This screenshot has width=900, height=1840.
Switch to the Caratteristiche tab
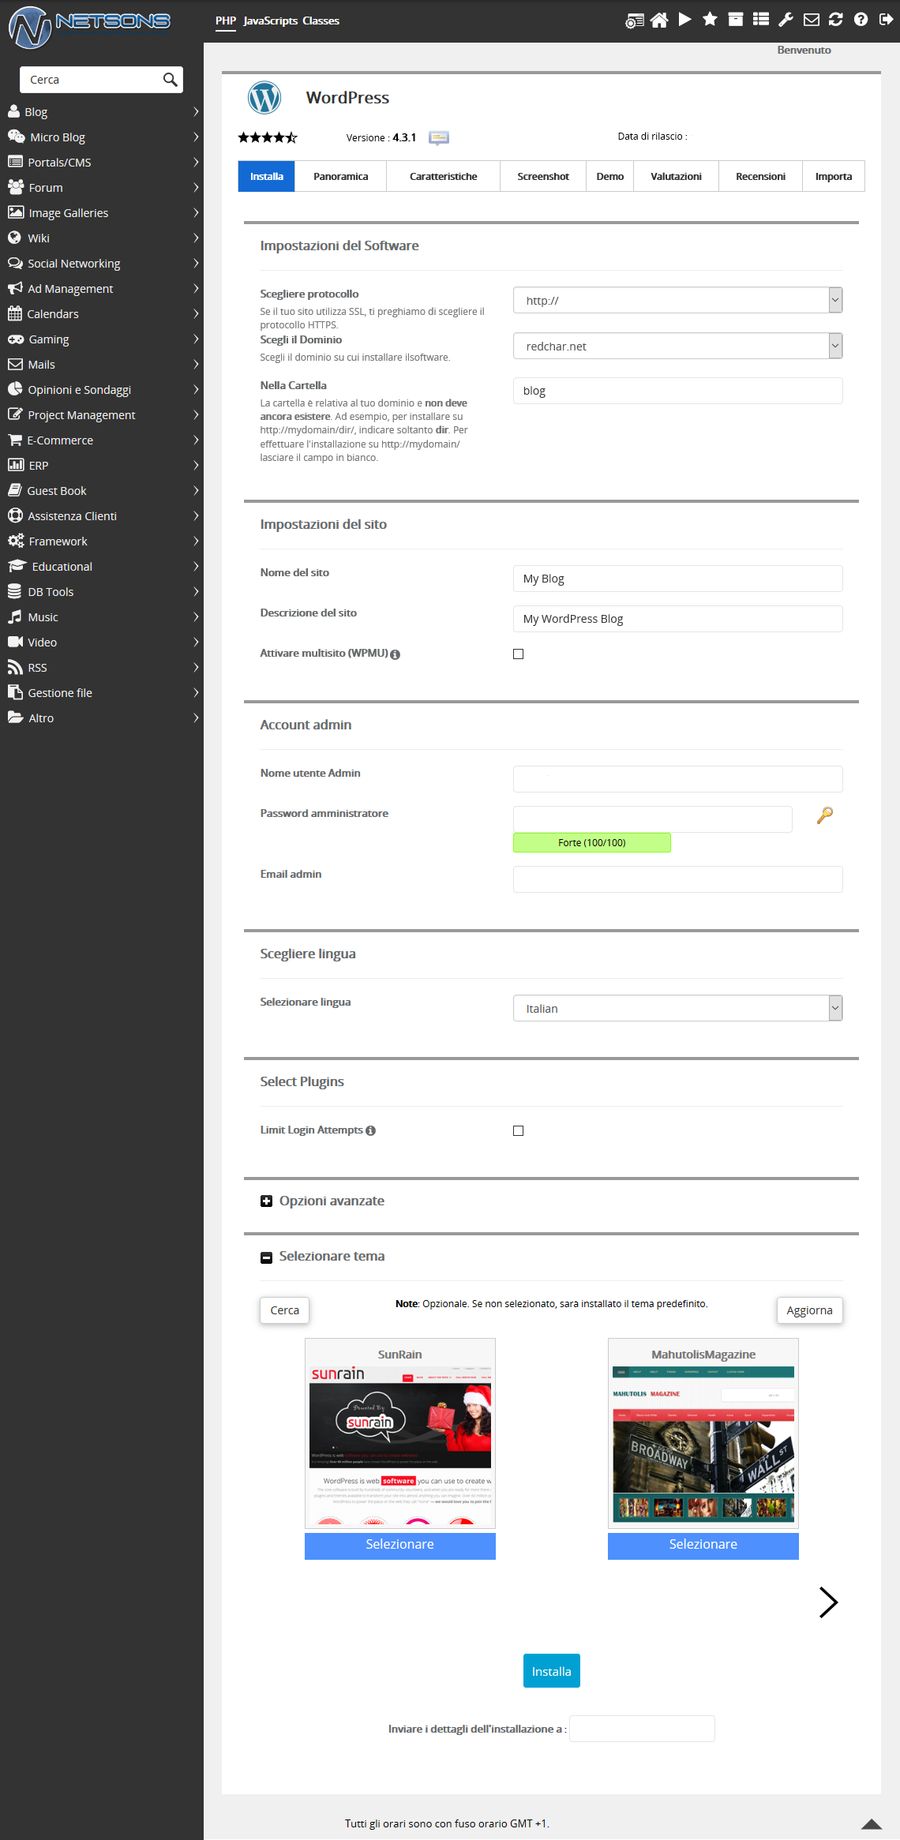pos(443,176)
